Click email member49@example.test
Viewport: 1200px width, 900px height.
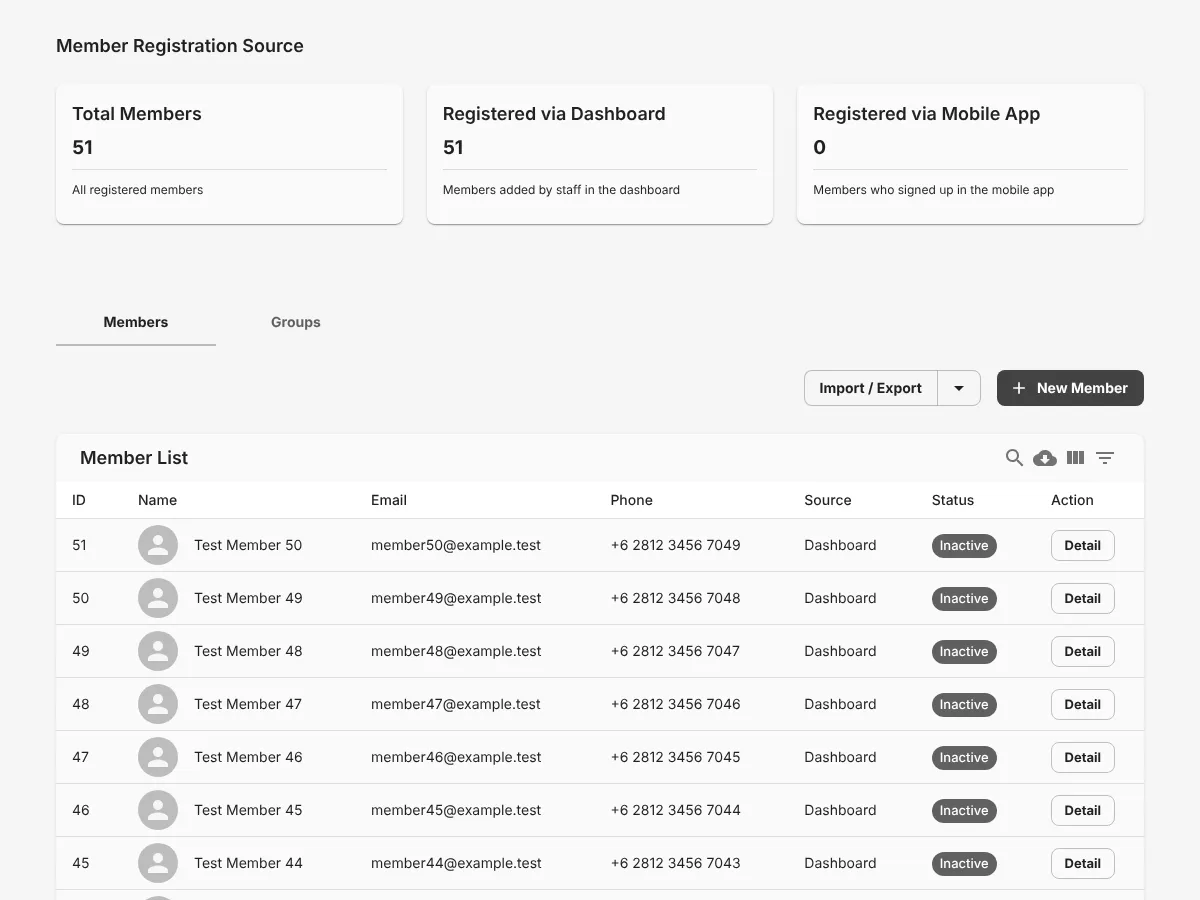click(456, 598)
